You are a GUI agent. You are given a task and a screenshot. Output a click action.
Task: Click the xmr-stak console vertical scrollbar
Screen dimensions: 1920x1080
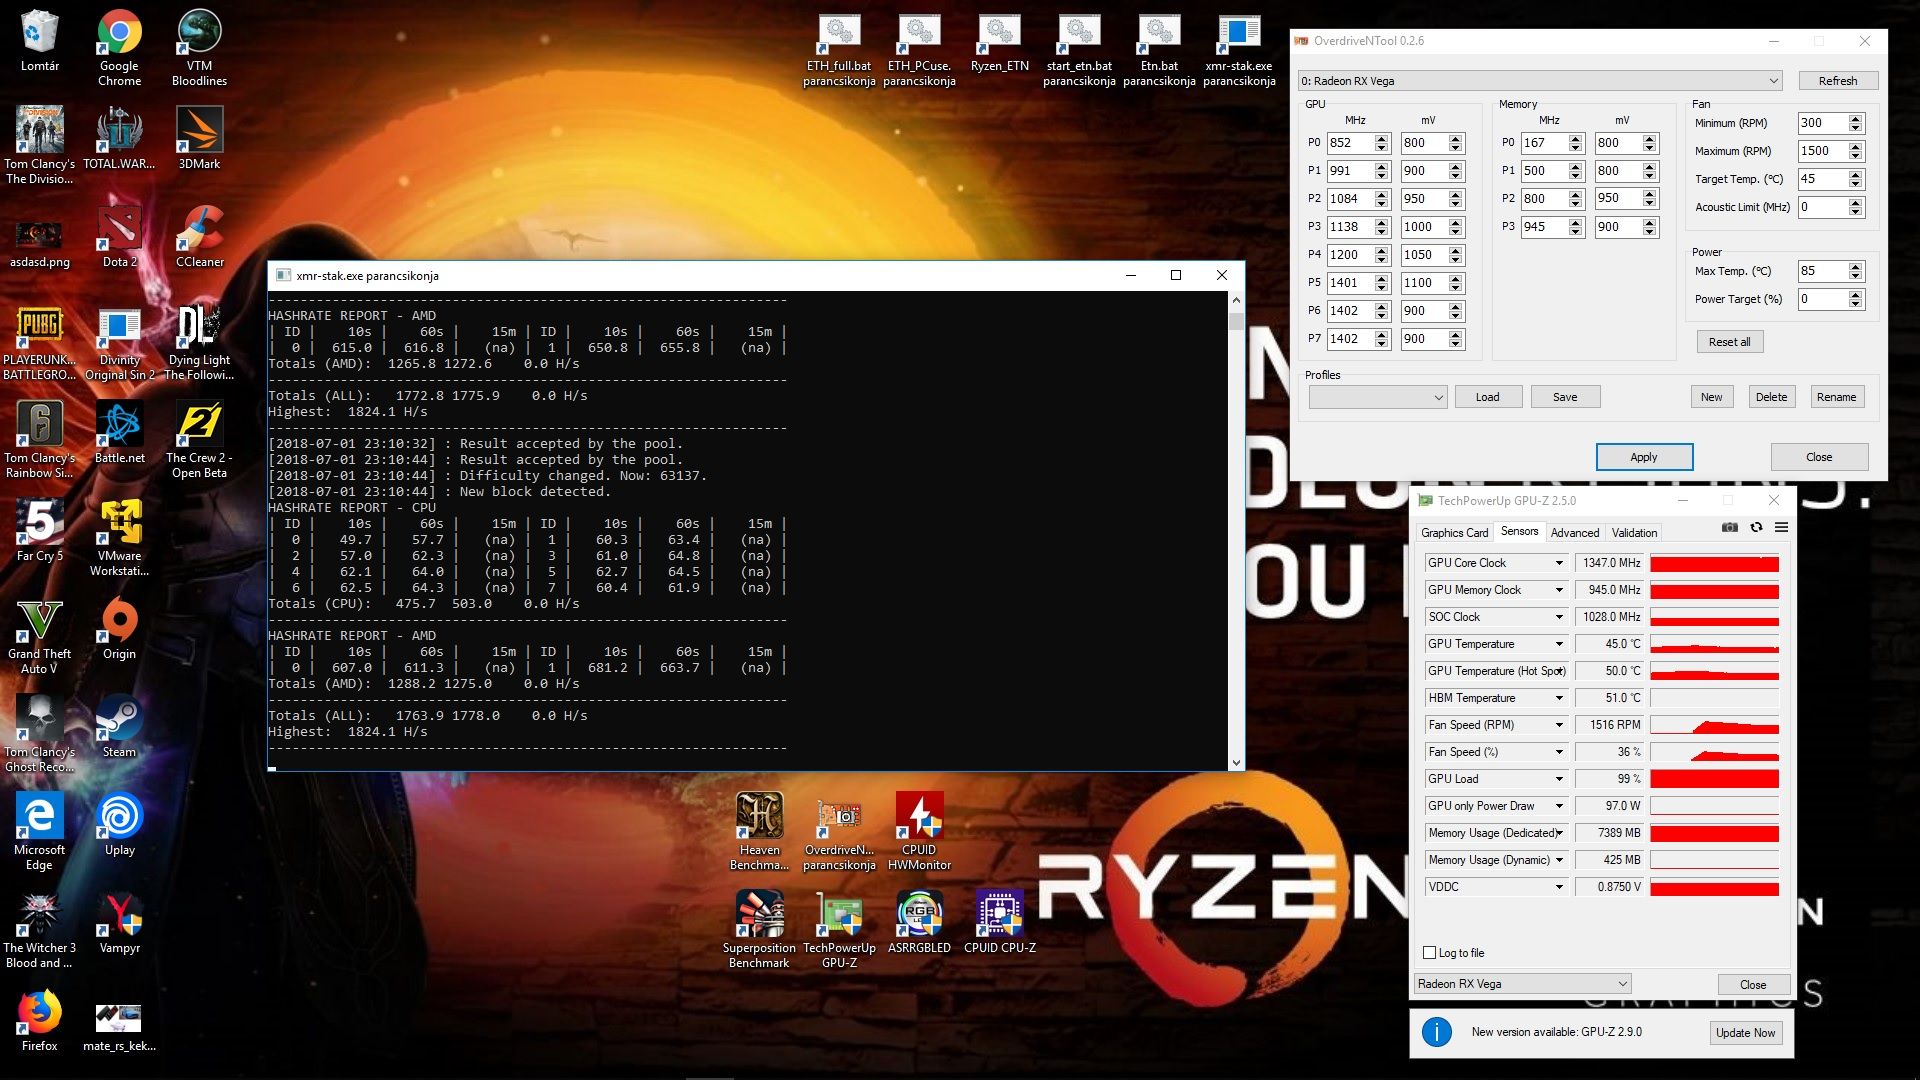(x=1236, y=531)
